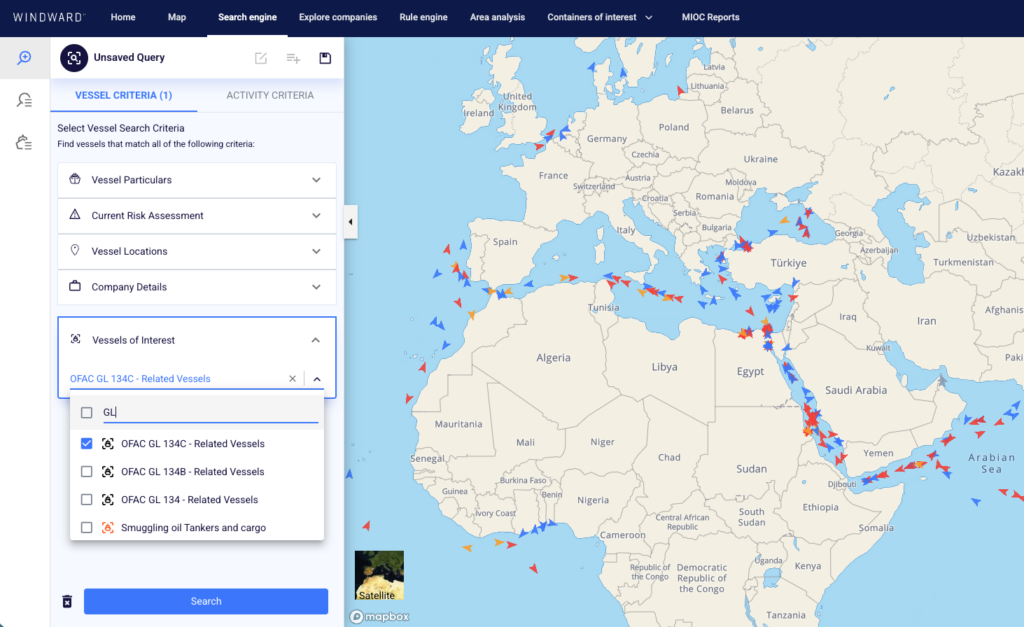Screen dimensions: 1024x627
Task: Collapse the side panel with arrow handle
Action: tap(351, 222)
